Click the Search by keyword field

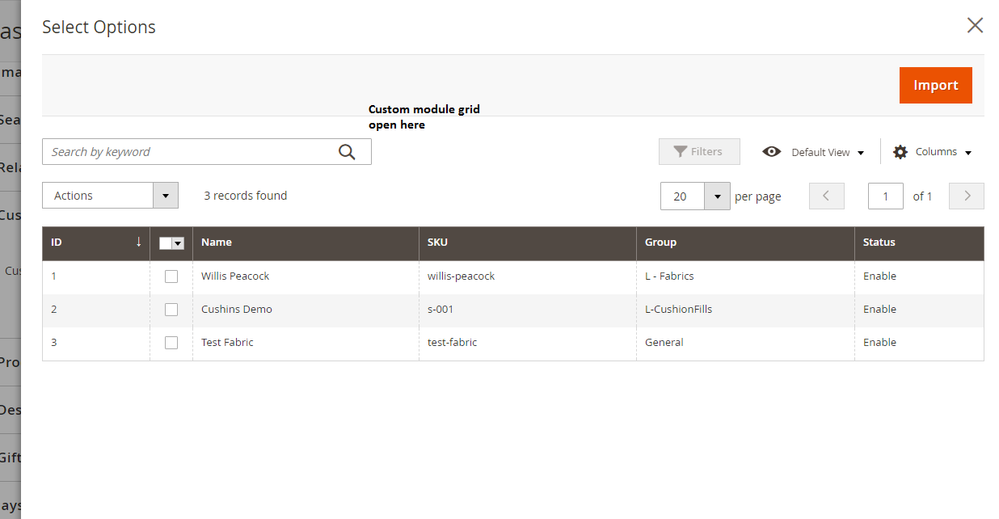pos(190,152)
